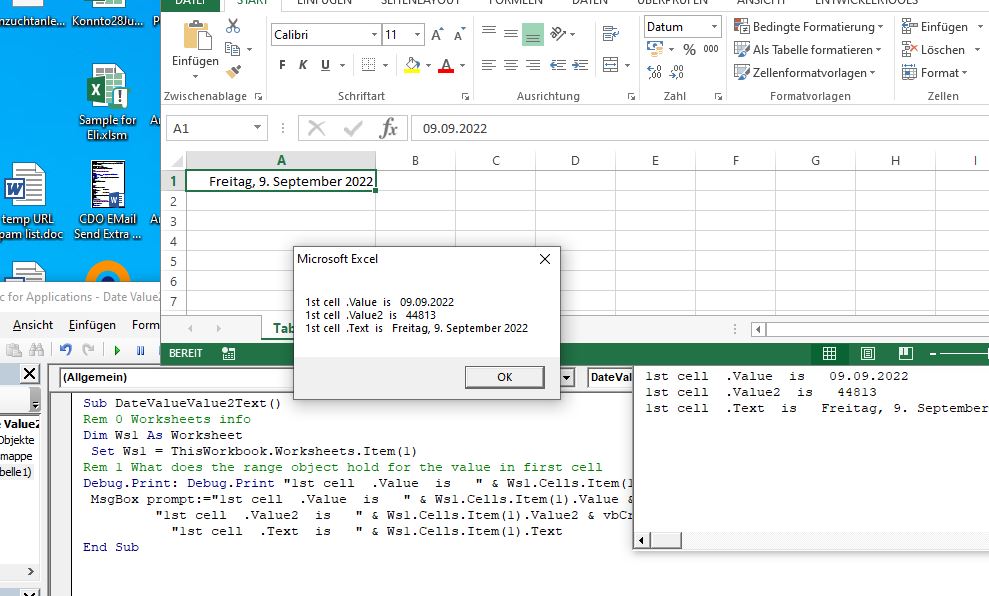Screen dimensions: 989x596
Task: Click the large Einfügen clipboard paste icon
Action: point(197,35)
